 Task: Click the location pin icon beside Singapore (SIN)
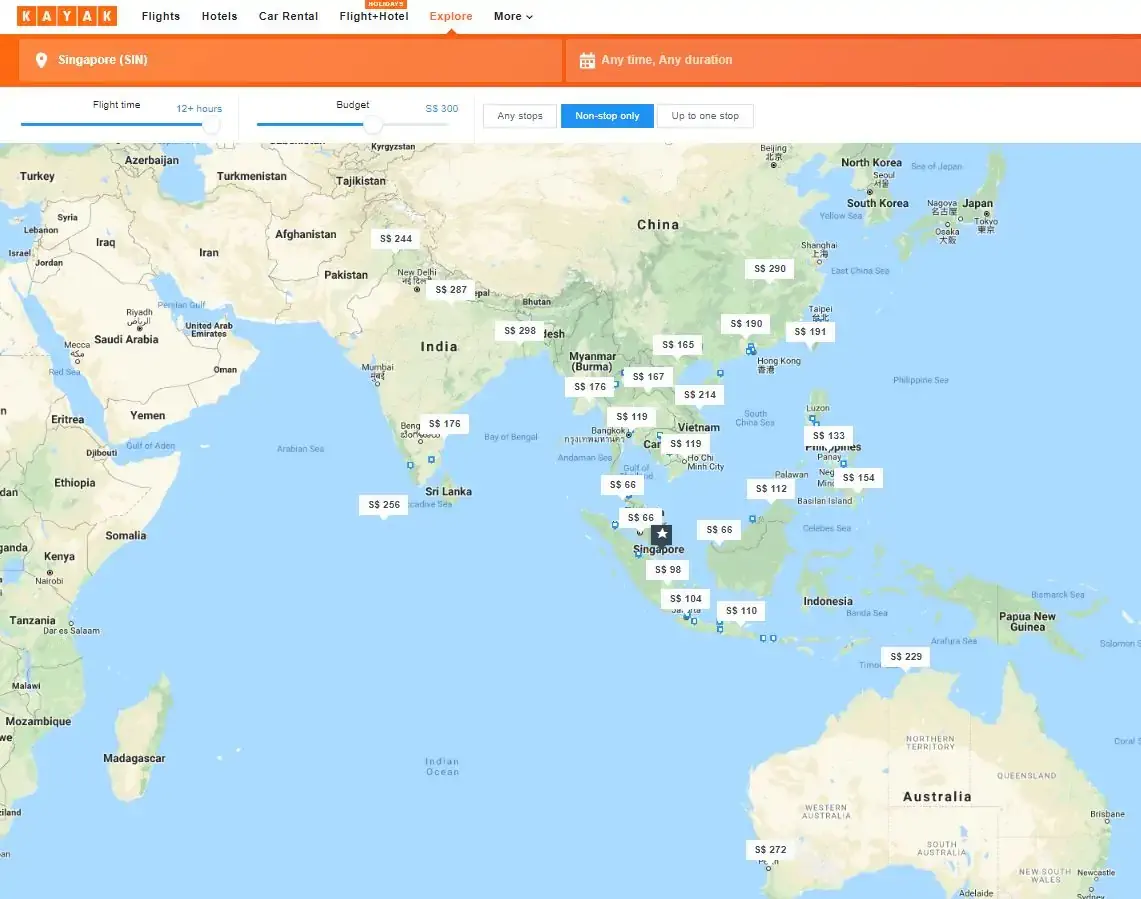(x=41, y=60)
